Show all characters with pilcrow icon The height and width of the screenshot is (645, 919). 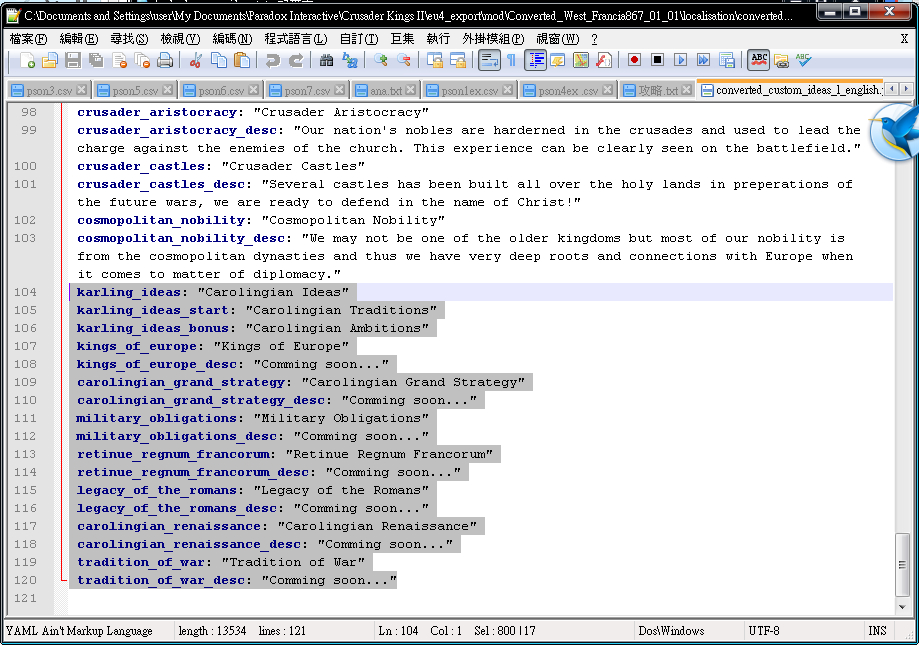coord(511,60)
